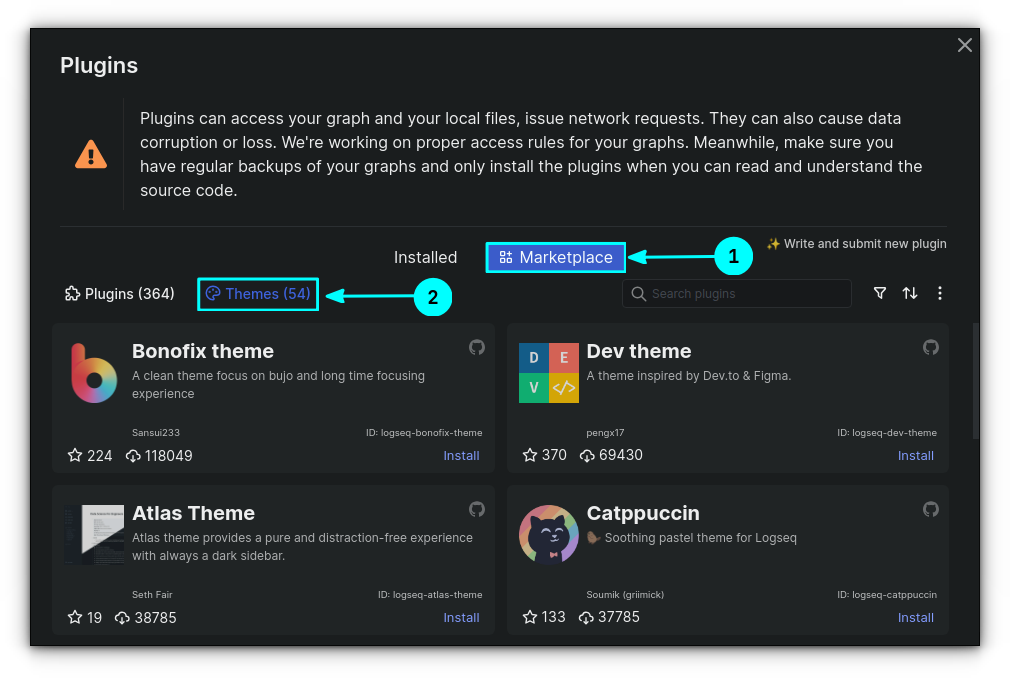Click GitHub icon on Catppuccin card
This screenshot has height=678, width=1010.
[x=931, y=509]
